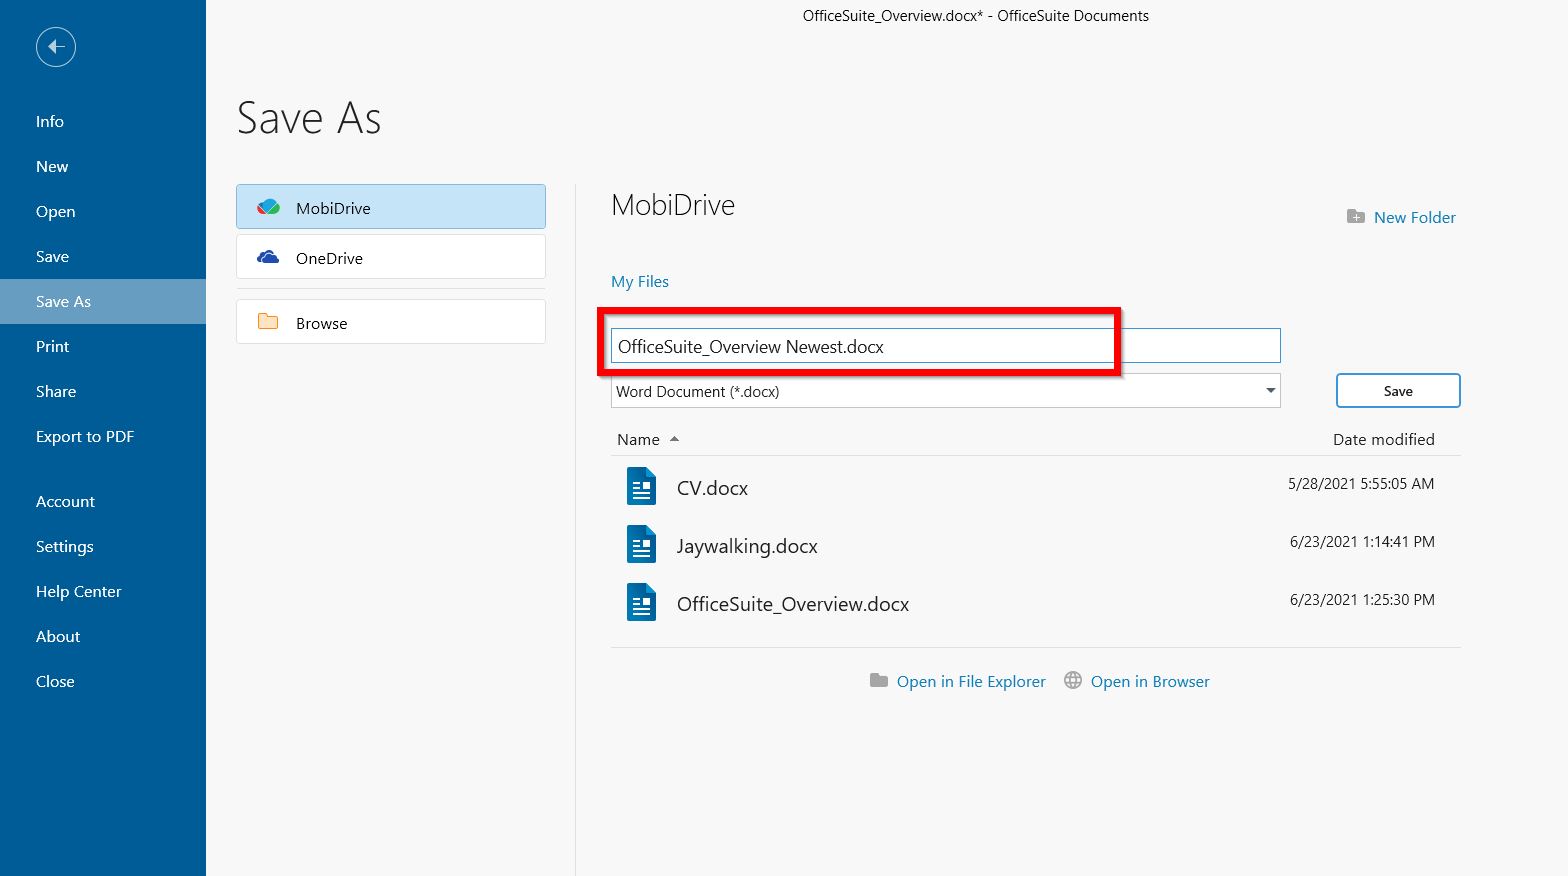This screenshot has height=876, width=1568.
Task: Click the CV.docx document icon
Action: point(641,487)
